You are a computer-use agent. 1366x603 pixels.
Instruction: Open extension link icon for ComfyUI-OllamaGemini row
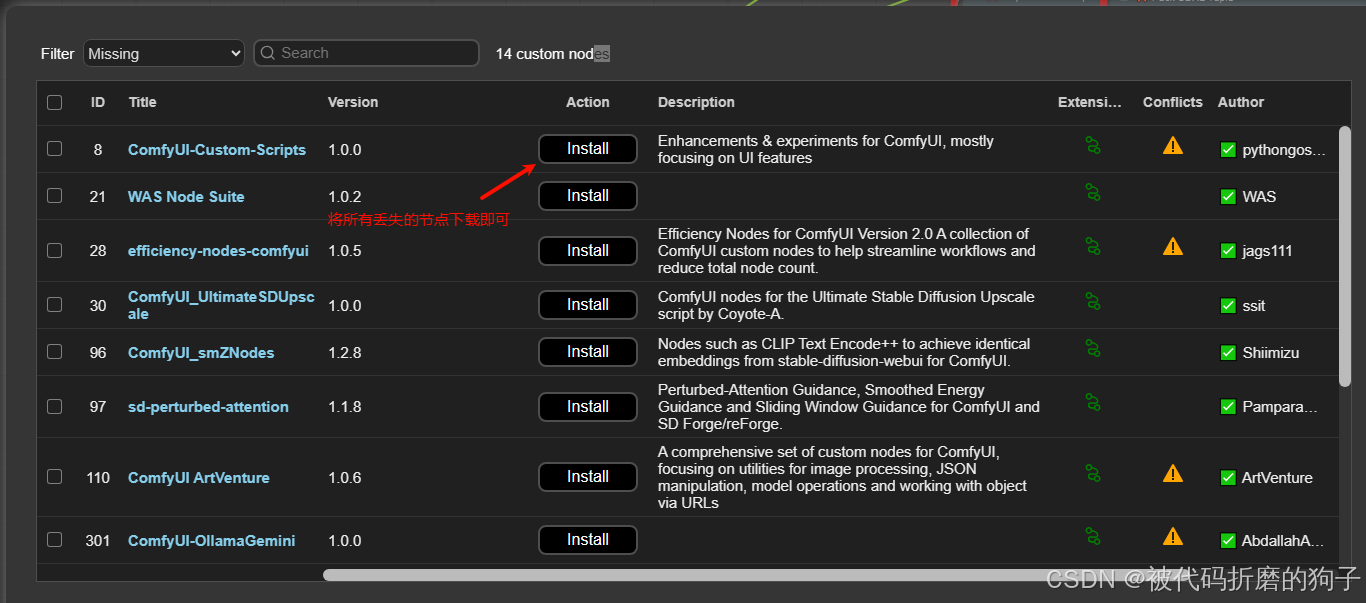tap(1092, 537)
